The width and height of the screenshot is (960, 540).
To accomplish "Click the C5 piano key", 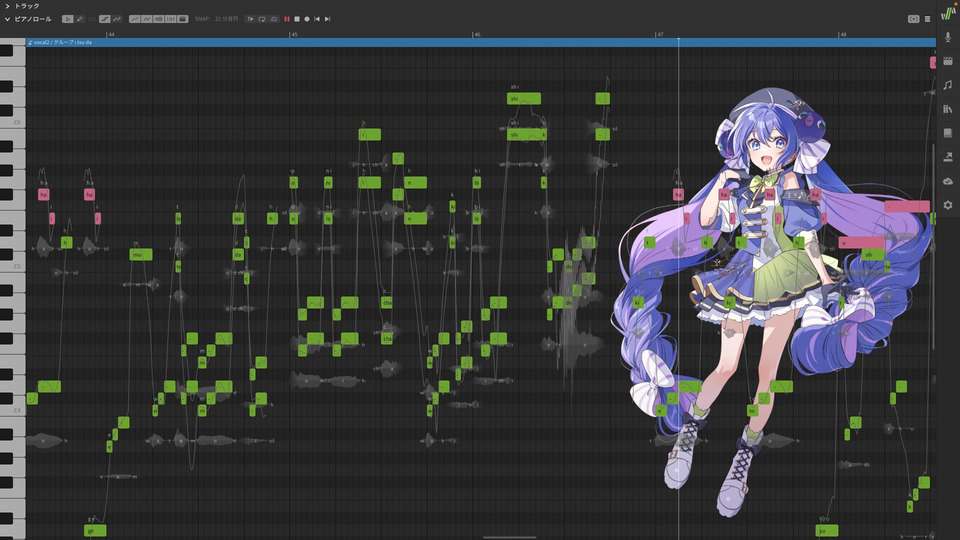I will [13, 266].
